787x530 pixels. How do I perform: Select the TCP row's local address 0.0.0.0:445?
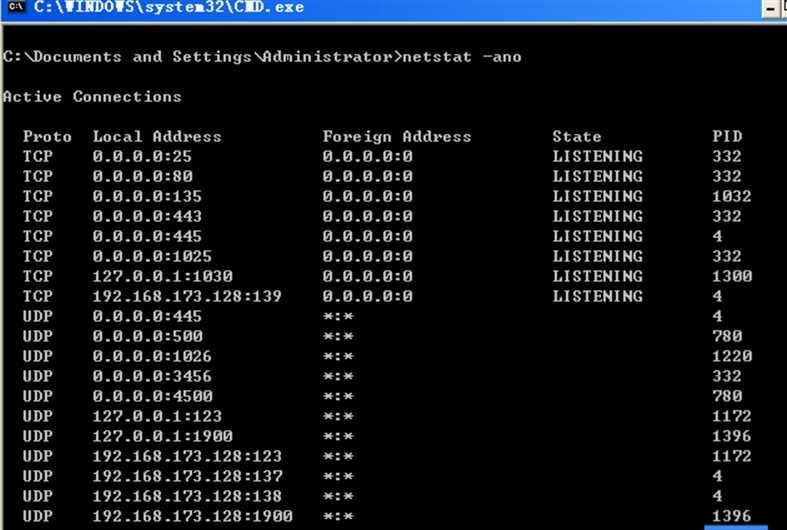(x=147, y=236)
